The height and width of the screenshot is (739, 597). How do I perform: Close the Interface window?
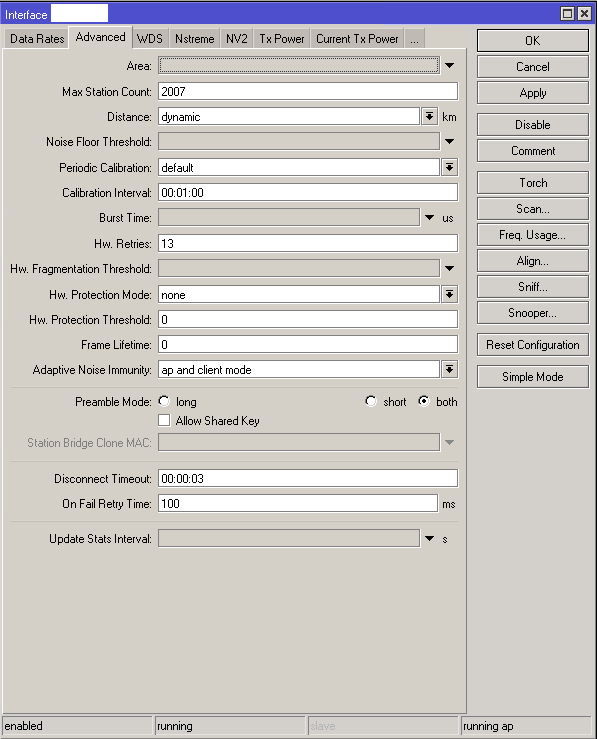point(584,13)
